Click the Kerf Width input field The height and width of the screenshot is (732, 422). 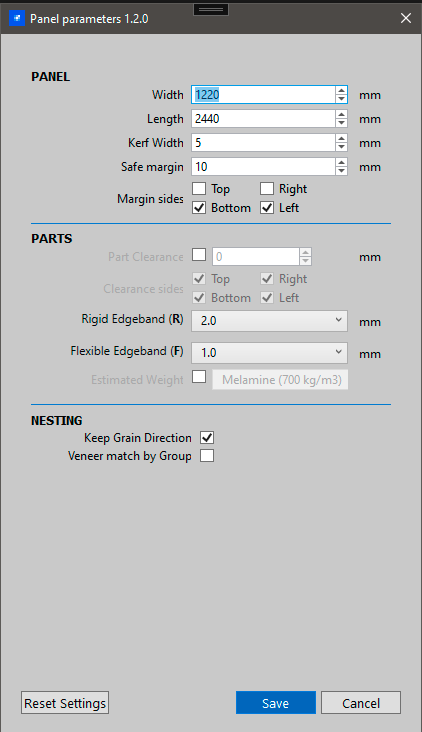tap(263, 142)
